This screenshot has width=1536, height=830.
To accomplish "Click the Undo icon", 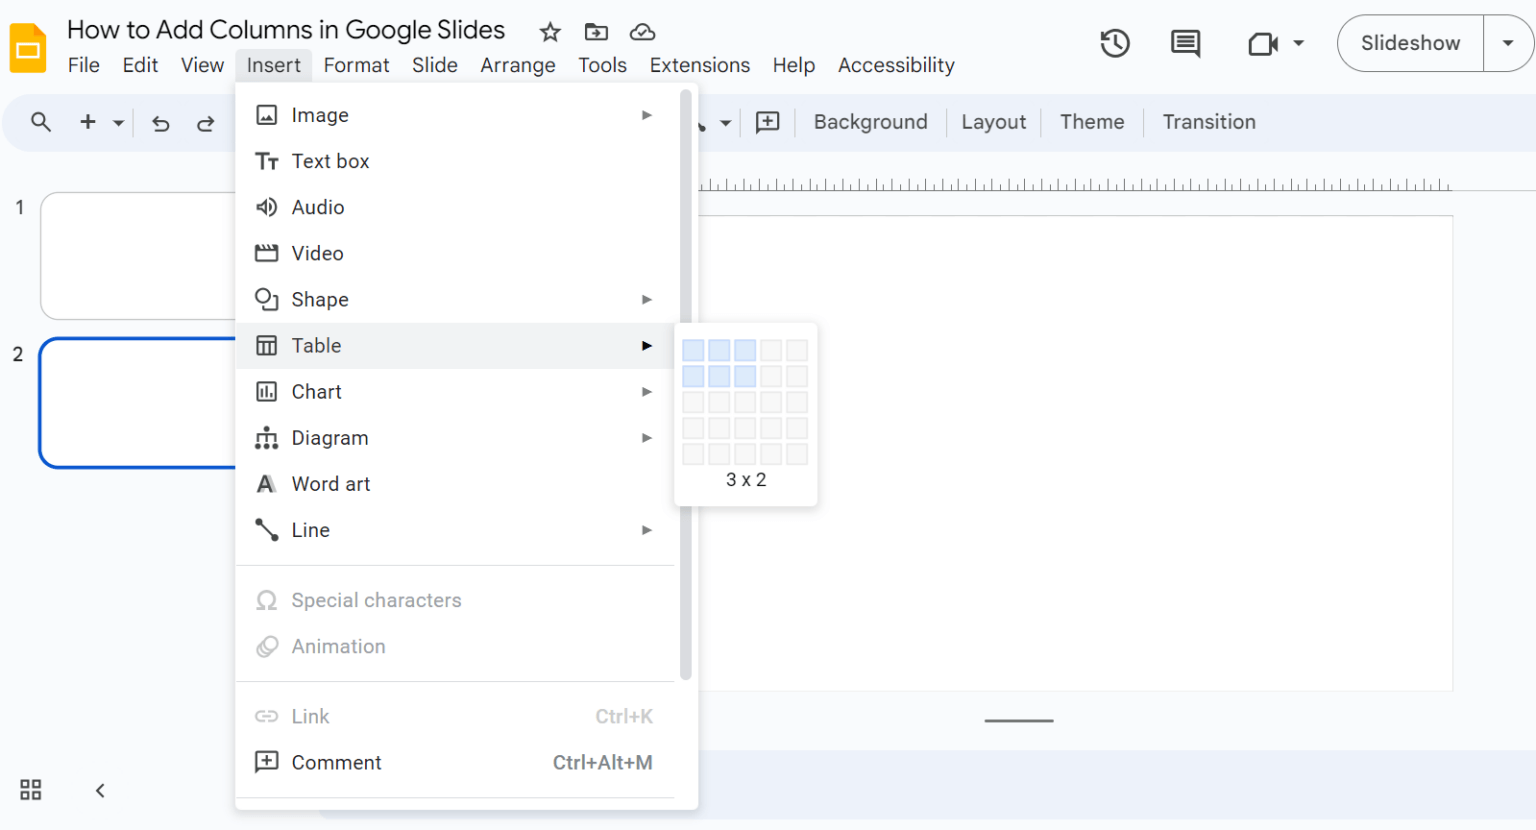I will [x=160, y=121].
